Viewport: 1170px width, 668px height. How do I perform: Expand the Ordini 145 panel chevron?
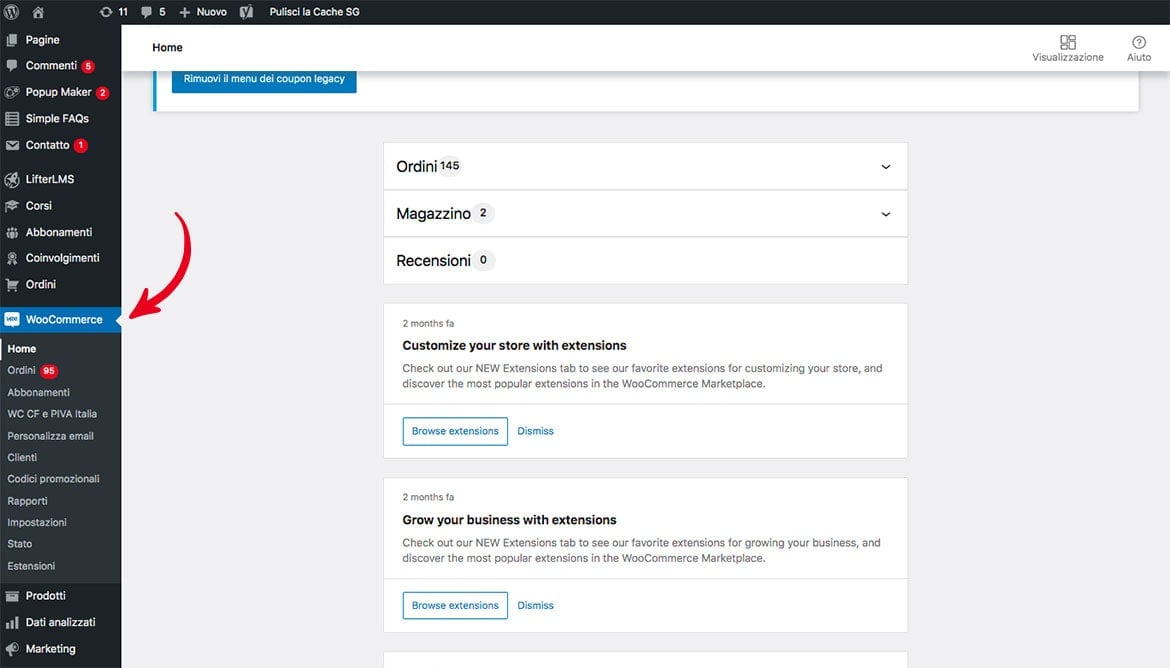click(886, 166)
